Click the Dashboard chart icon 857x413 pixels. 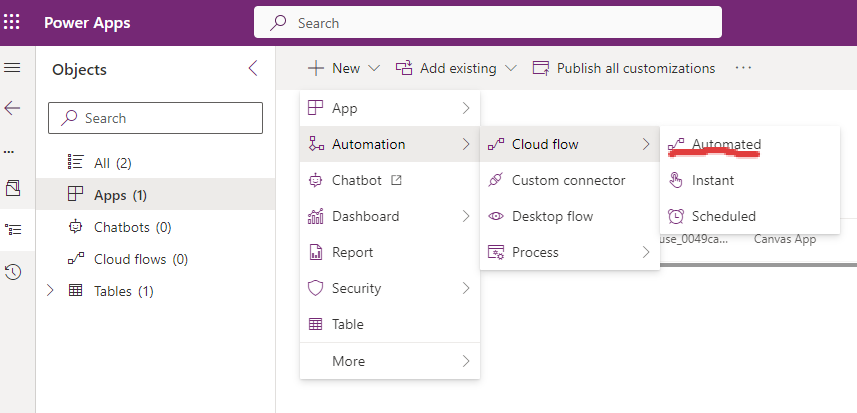click(316, 216)
